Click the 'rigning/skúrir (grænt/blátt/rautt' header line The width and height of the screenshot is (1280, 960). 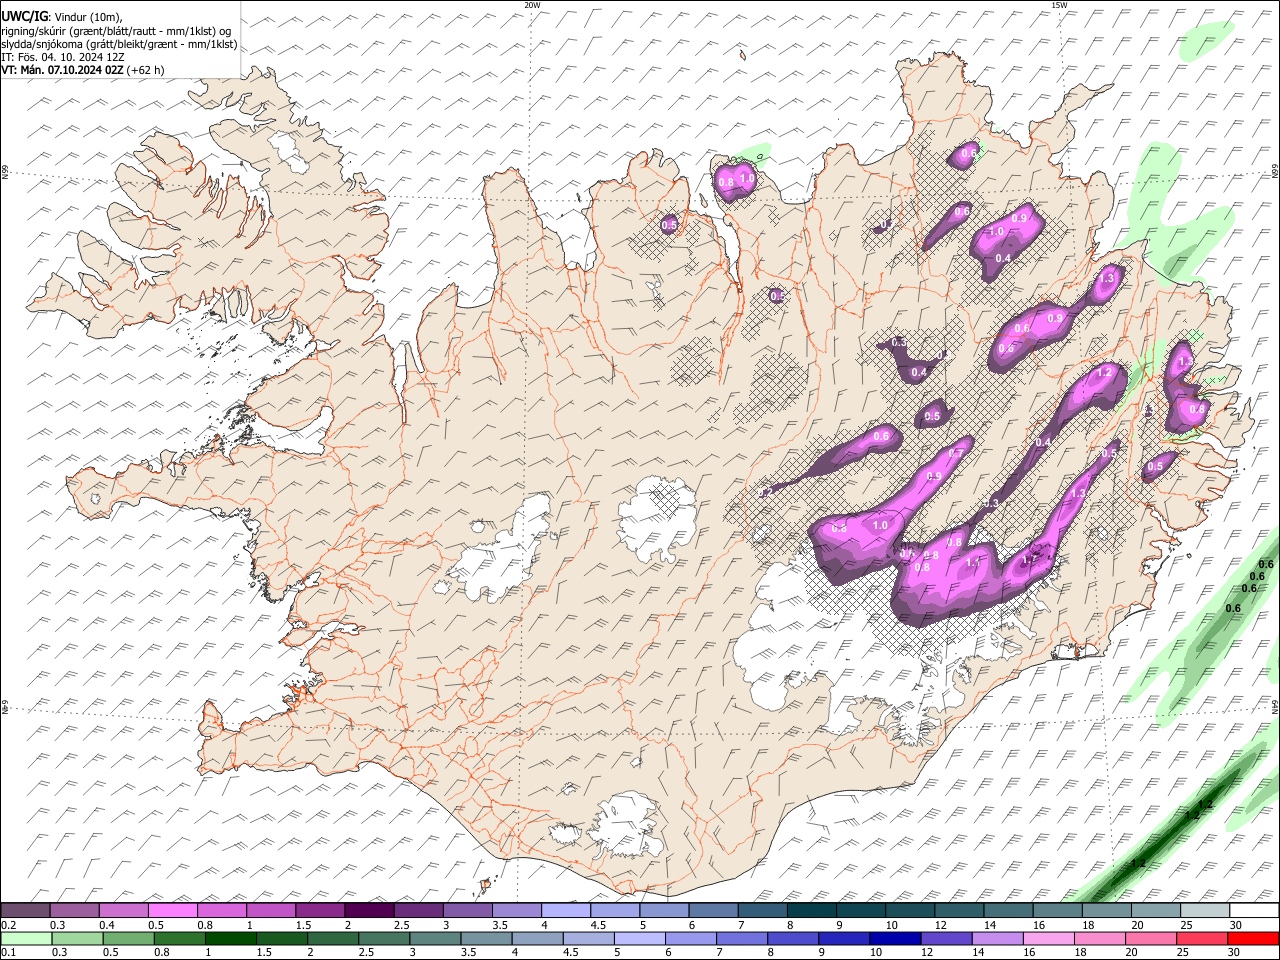(116, 30)
